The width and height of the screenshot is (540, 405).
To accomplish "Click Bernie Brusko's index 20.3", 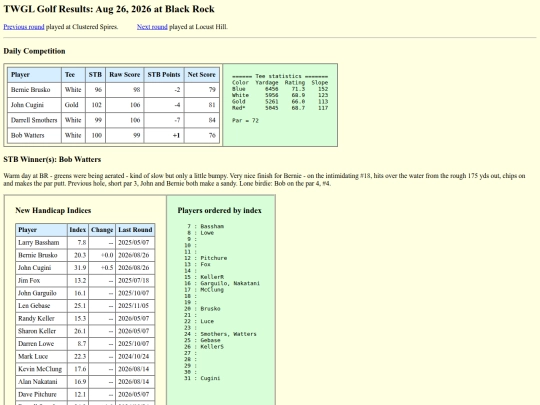I will [x=77, y=255].
